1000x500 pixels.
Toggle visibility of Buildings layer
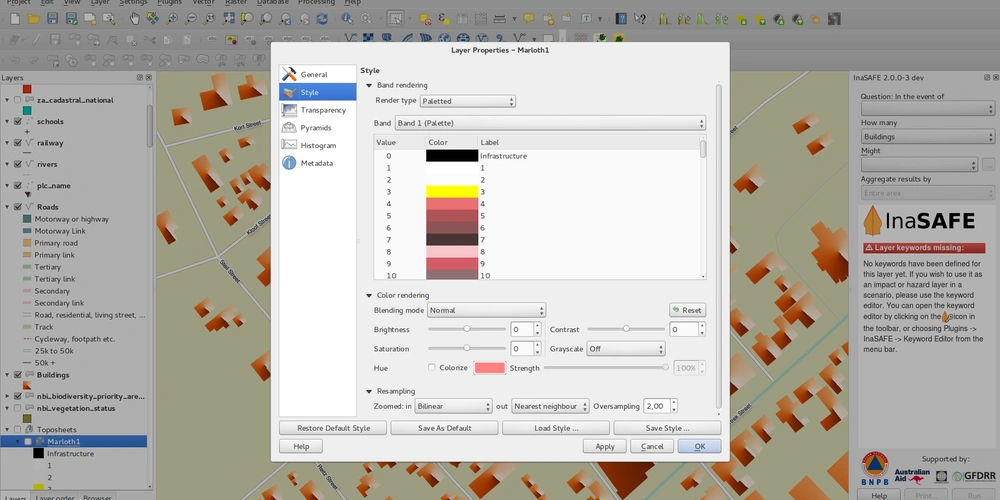[17, 375]
